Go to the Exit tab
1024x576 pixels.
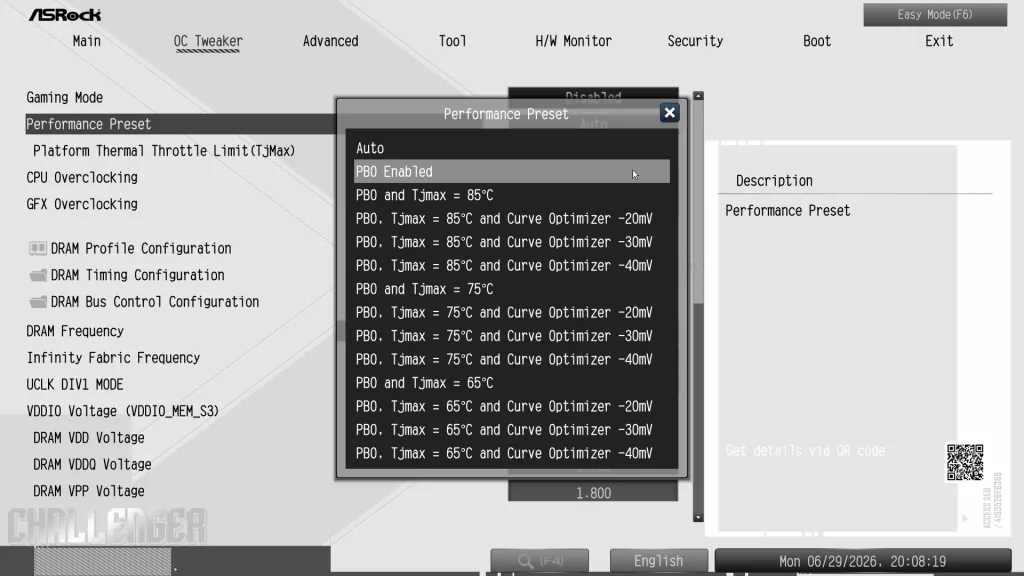click(939, 41)
